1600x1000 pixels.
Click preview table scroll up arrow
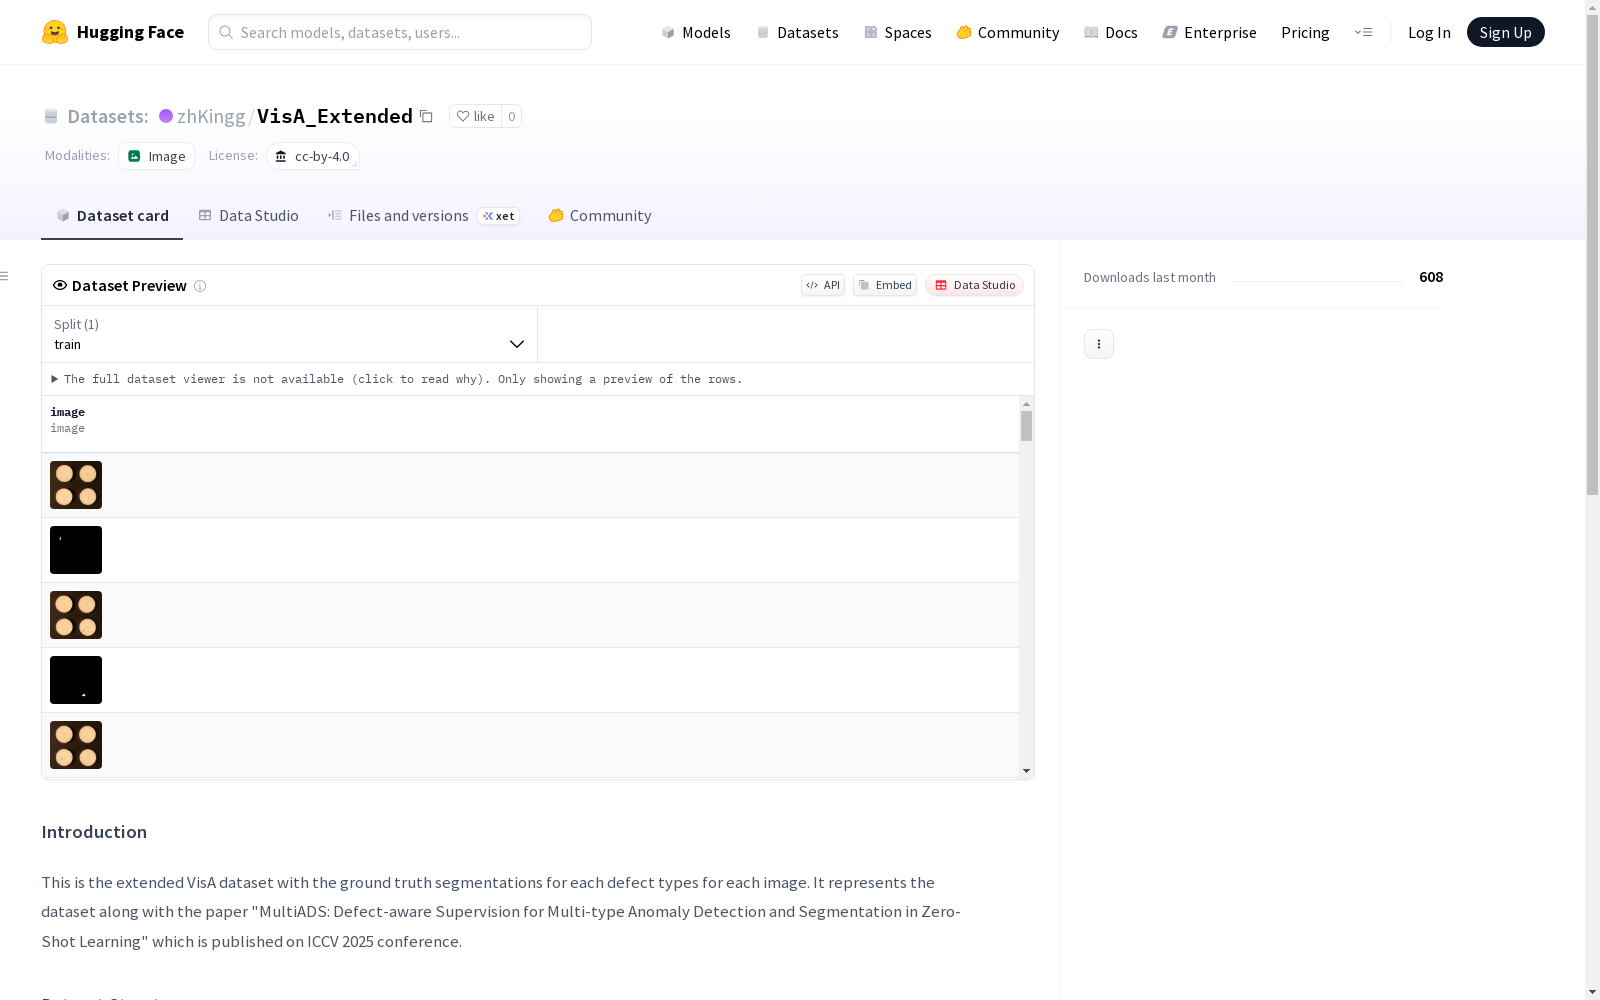pos(1026,404)
